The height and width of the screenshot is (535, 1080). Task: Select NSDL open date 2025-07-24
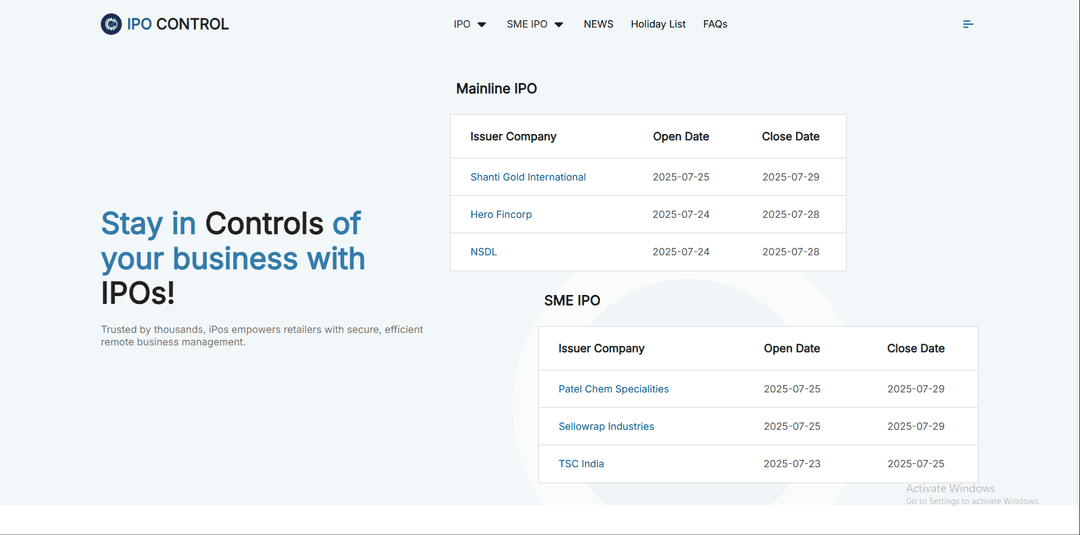(x=681, y=252)
